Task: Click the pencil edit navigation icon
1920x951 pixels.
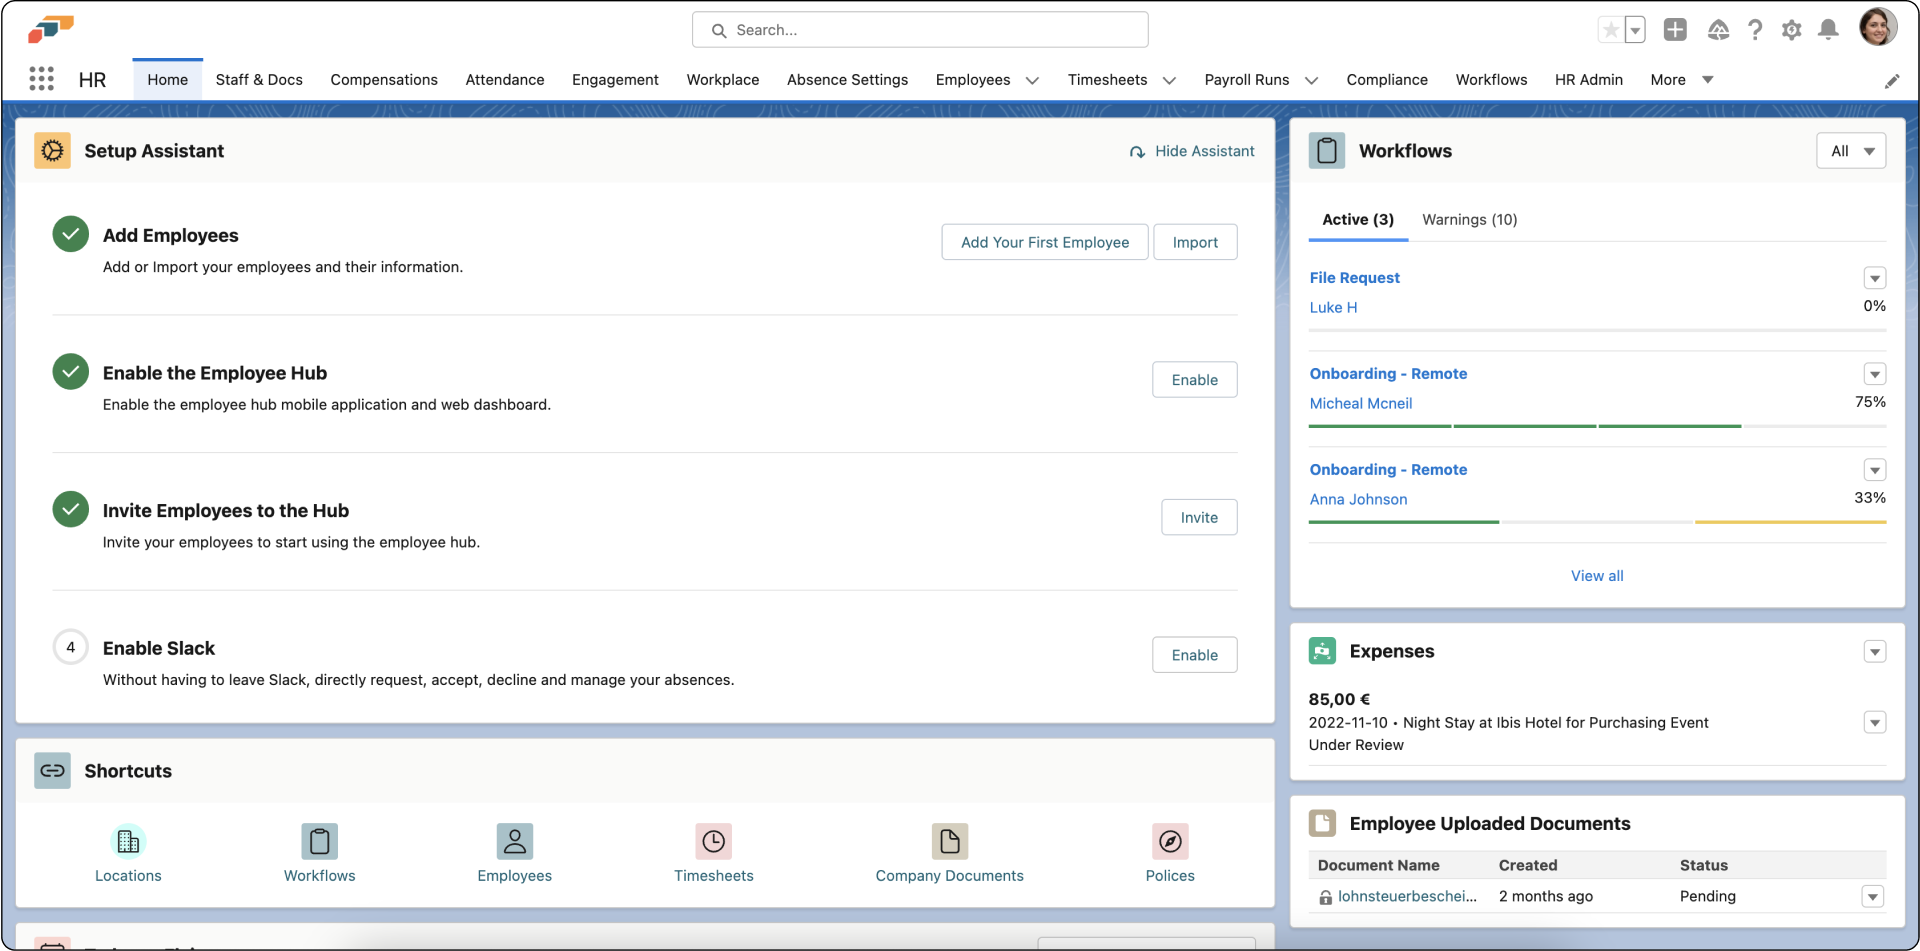Action: (x=1892, y=81)
